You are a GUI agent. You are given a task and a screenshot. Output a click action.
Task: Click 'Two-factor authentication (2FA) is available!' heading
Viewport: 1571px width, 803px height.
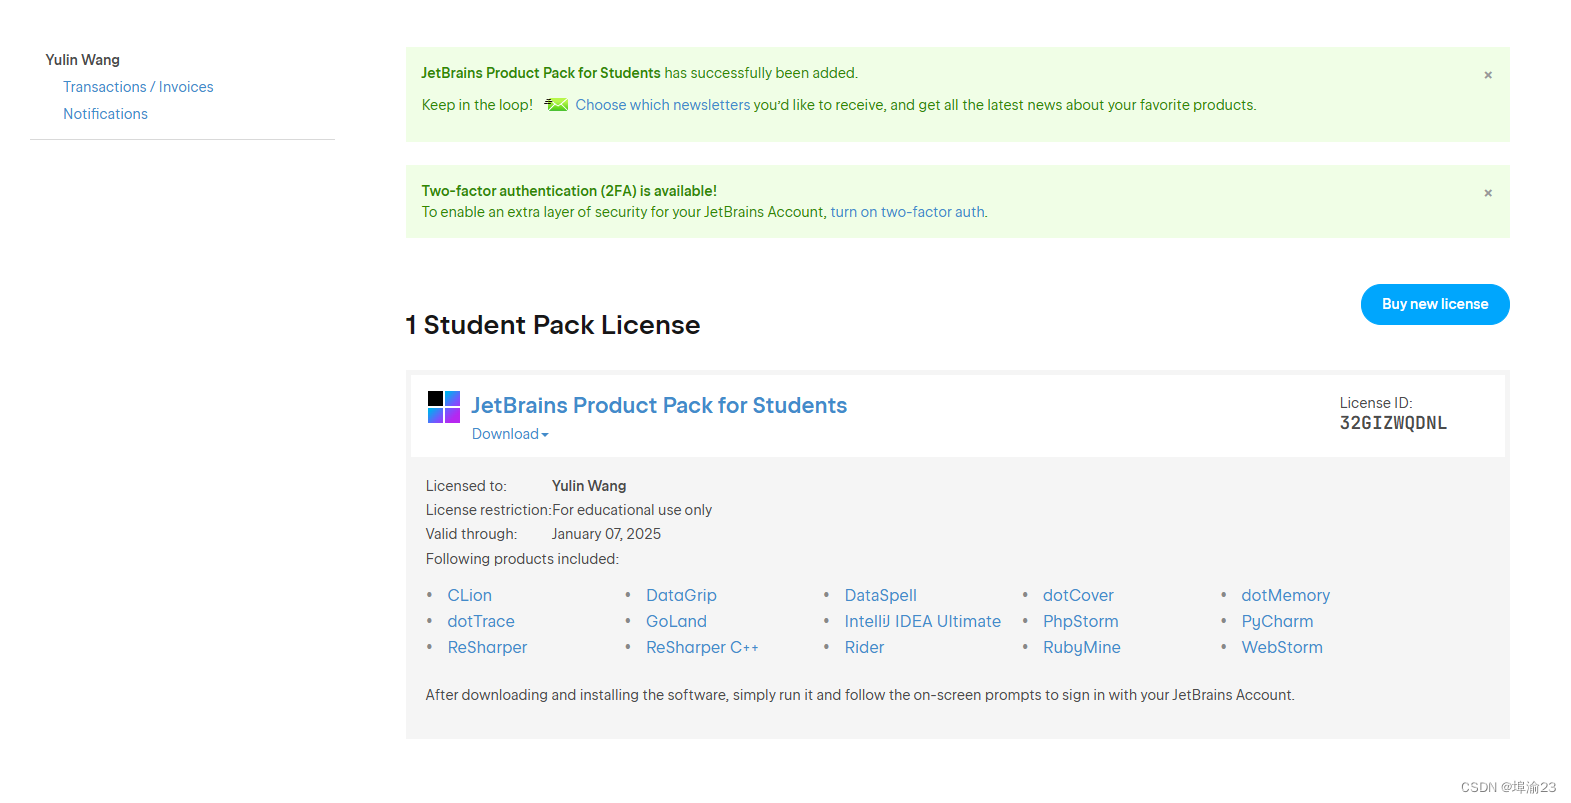[569, 191]
